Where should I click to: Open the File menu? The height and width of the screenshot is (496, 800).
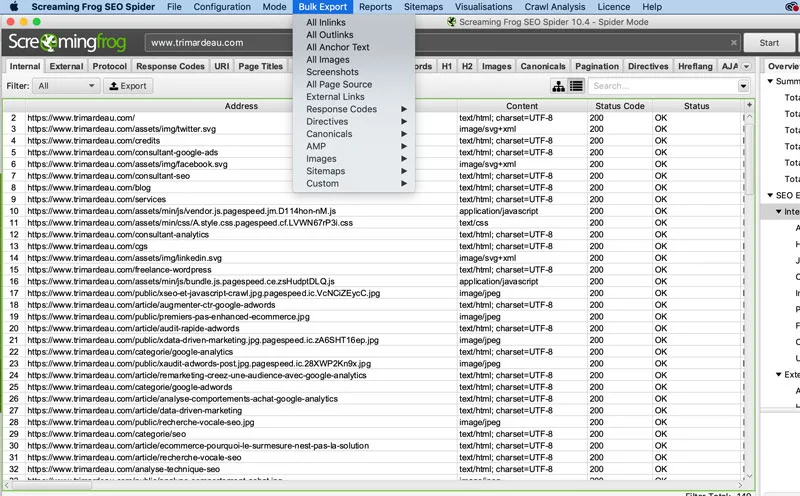pyautogui.click(x=174, y=7)
